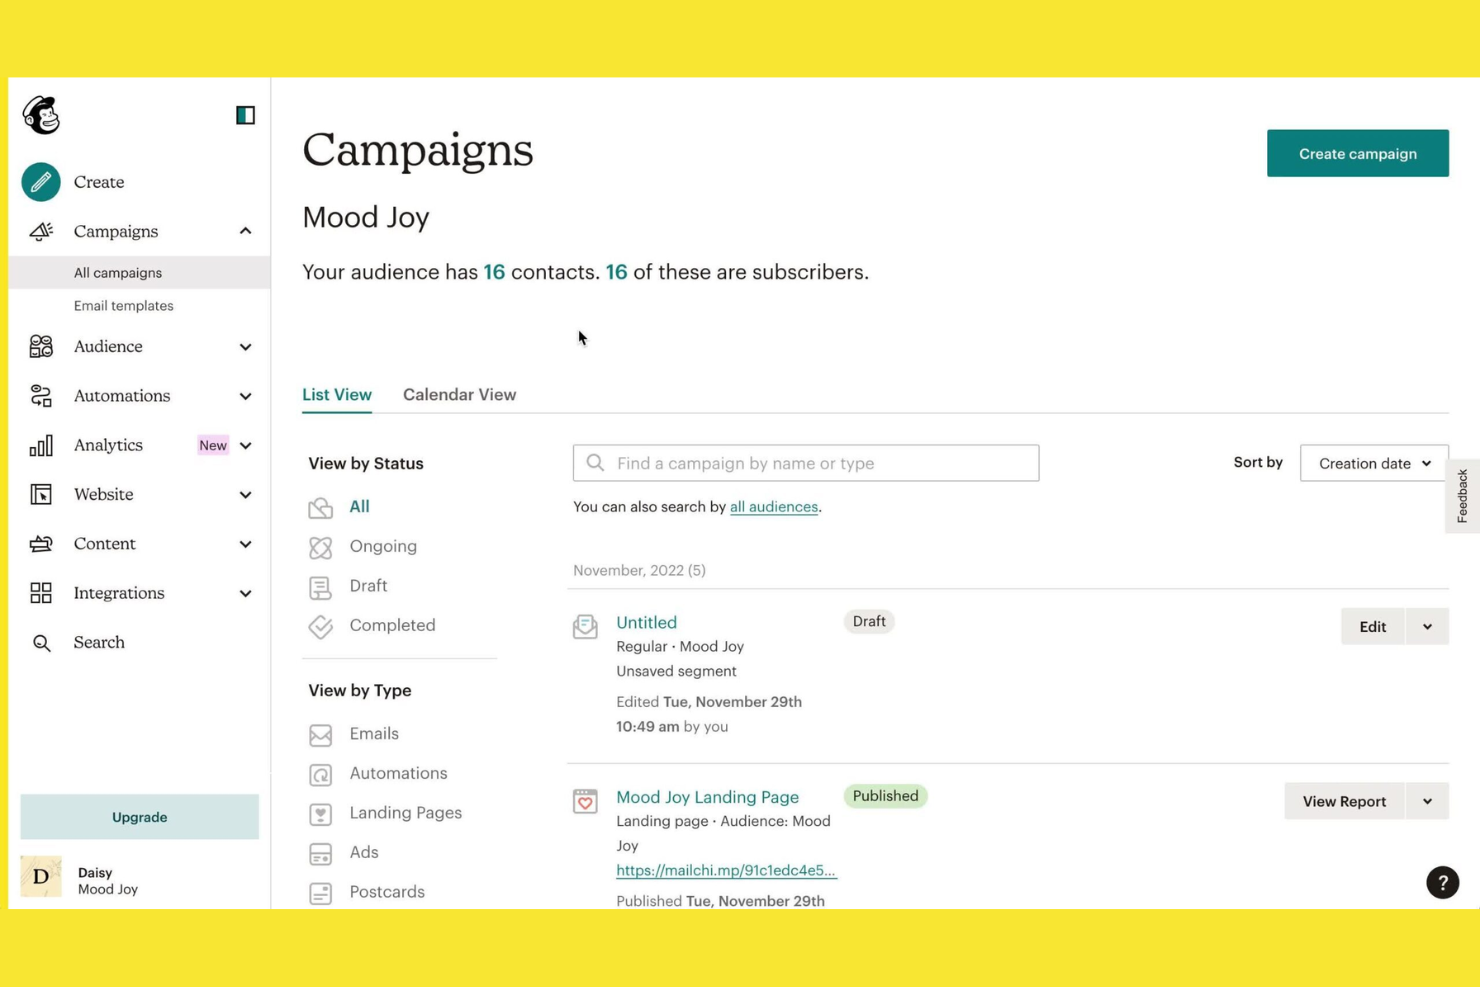Open the Create menu item label
This screenshot has width=1480, height=987.
[x=99, y=182]
